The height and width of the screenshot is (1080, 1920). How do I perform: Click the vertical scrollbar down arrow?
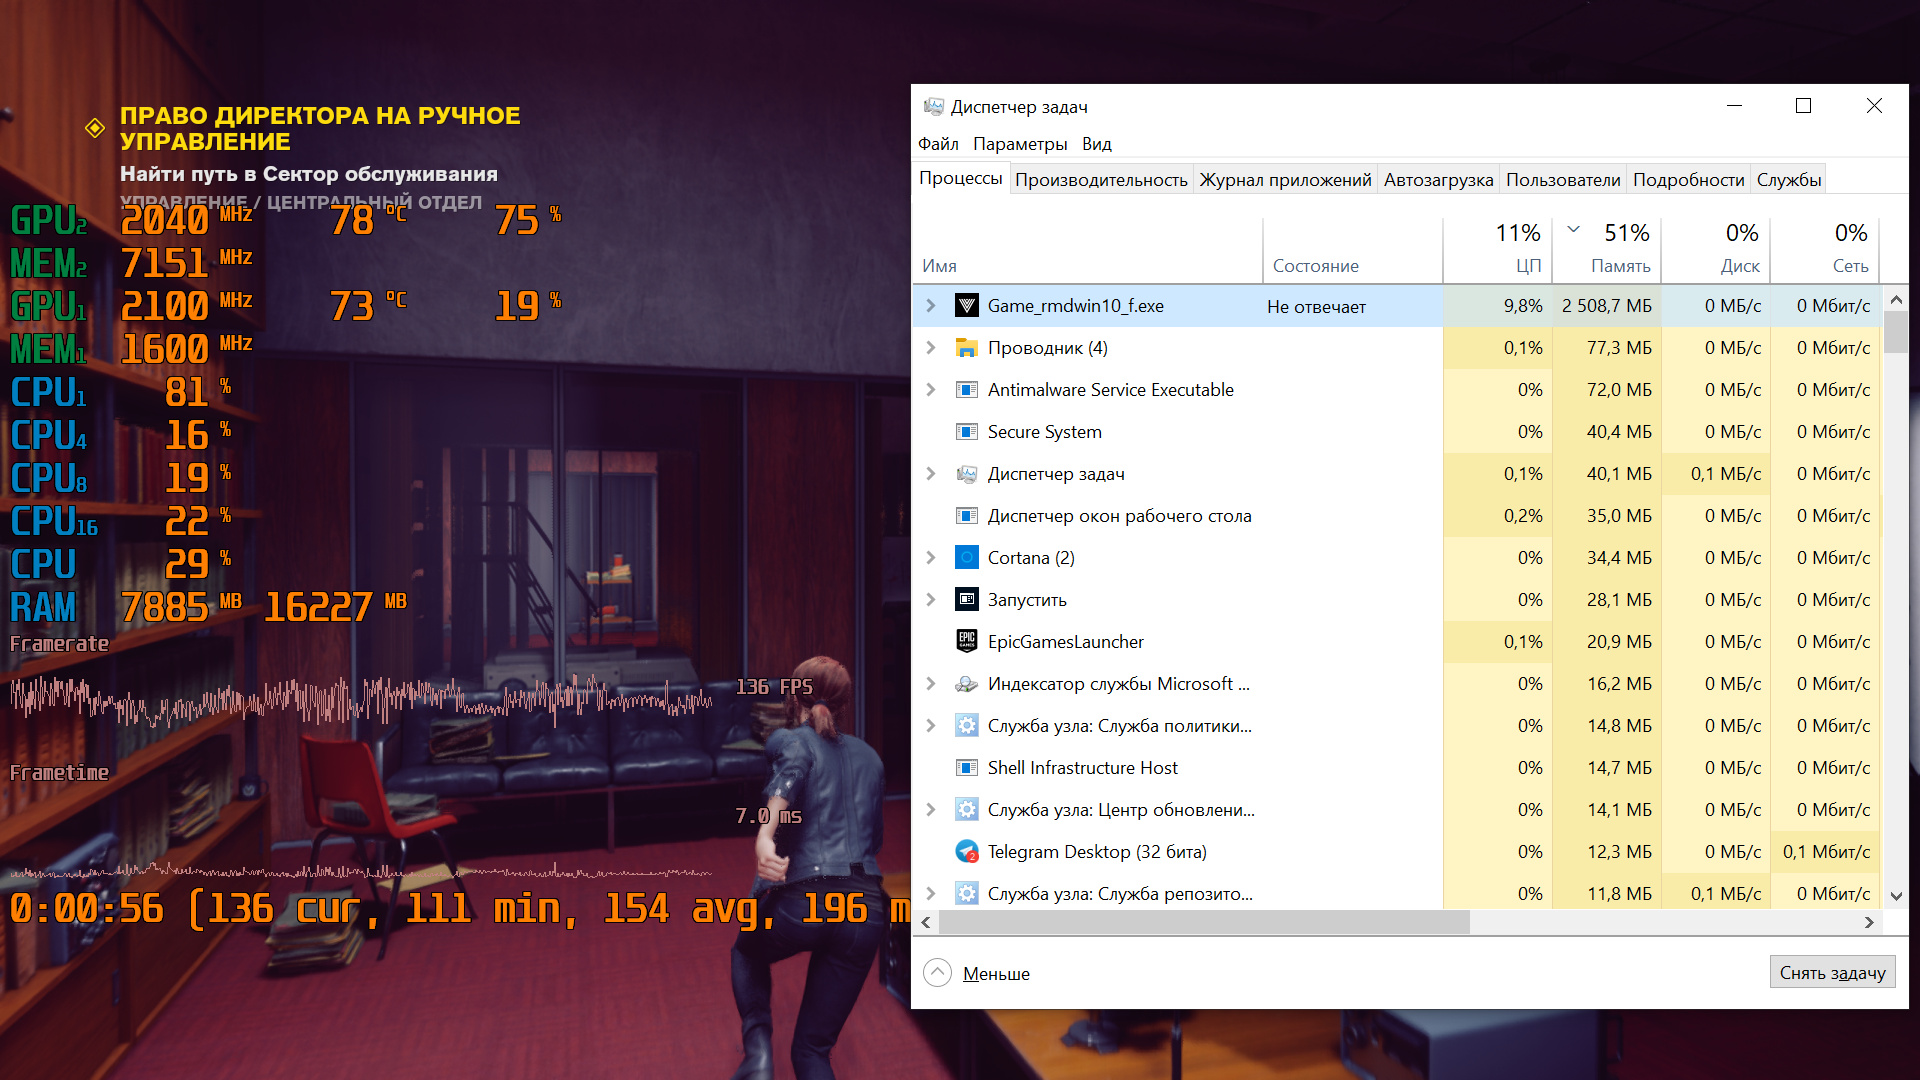[1896, 897]
